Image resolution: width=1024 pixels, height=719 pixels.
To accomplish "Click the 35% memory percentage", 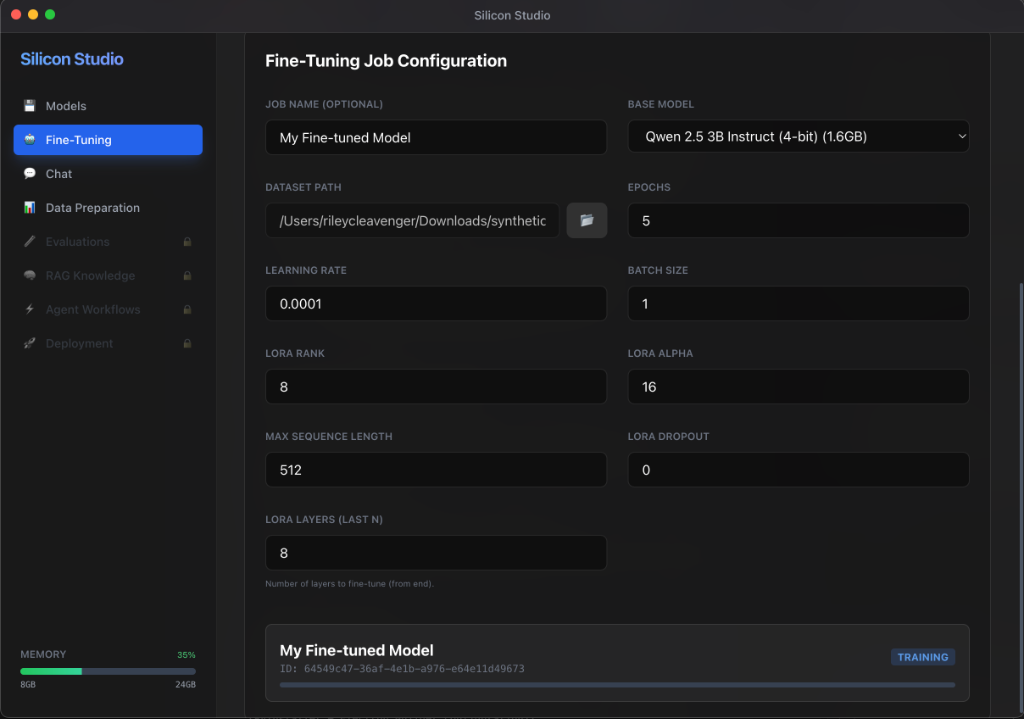I will point(186,654).
